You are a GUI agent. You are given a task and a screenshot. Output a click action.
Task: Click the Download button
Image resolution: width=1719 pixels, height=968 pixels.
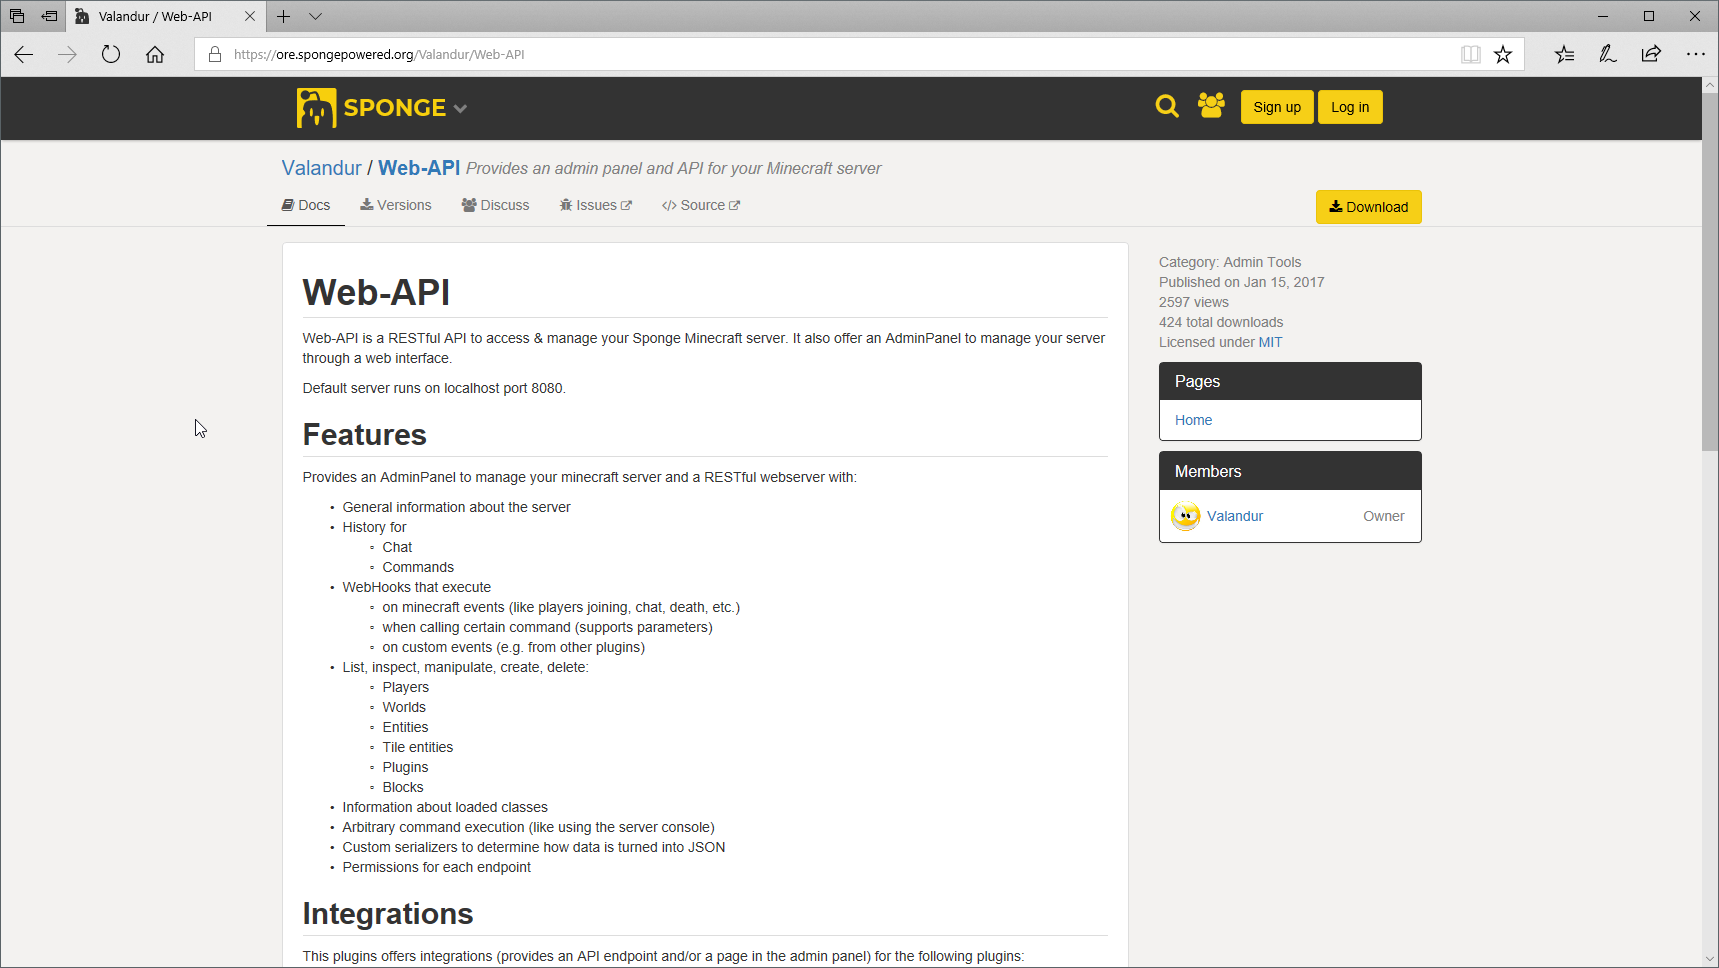click(1368, 206)
